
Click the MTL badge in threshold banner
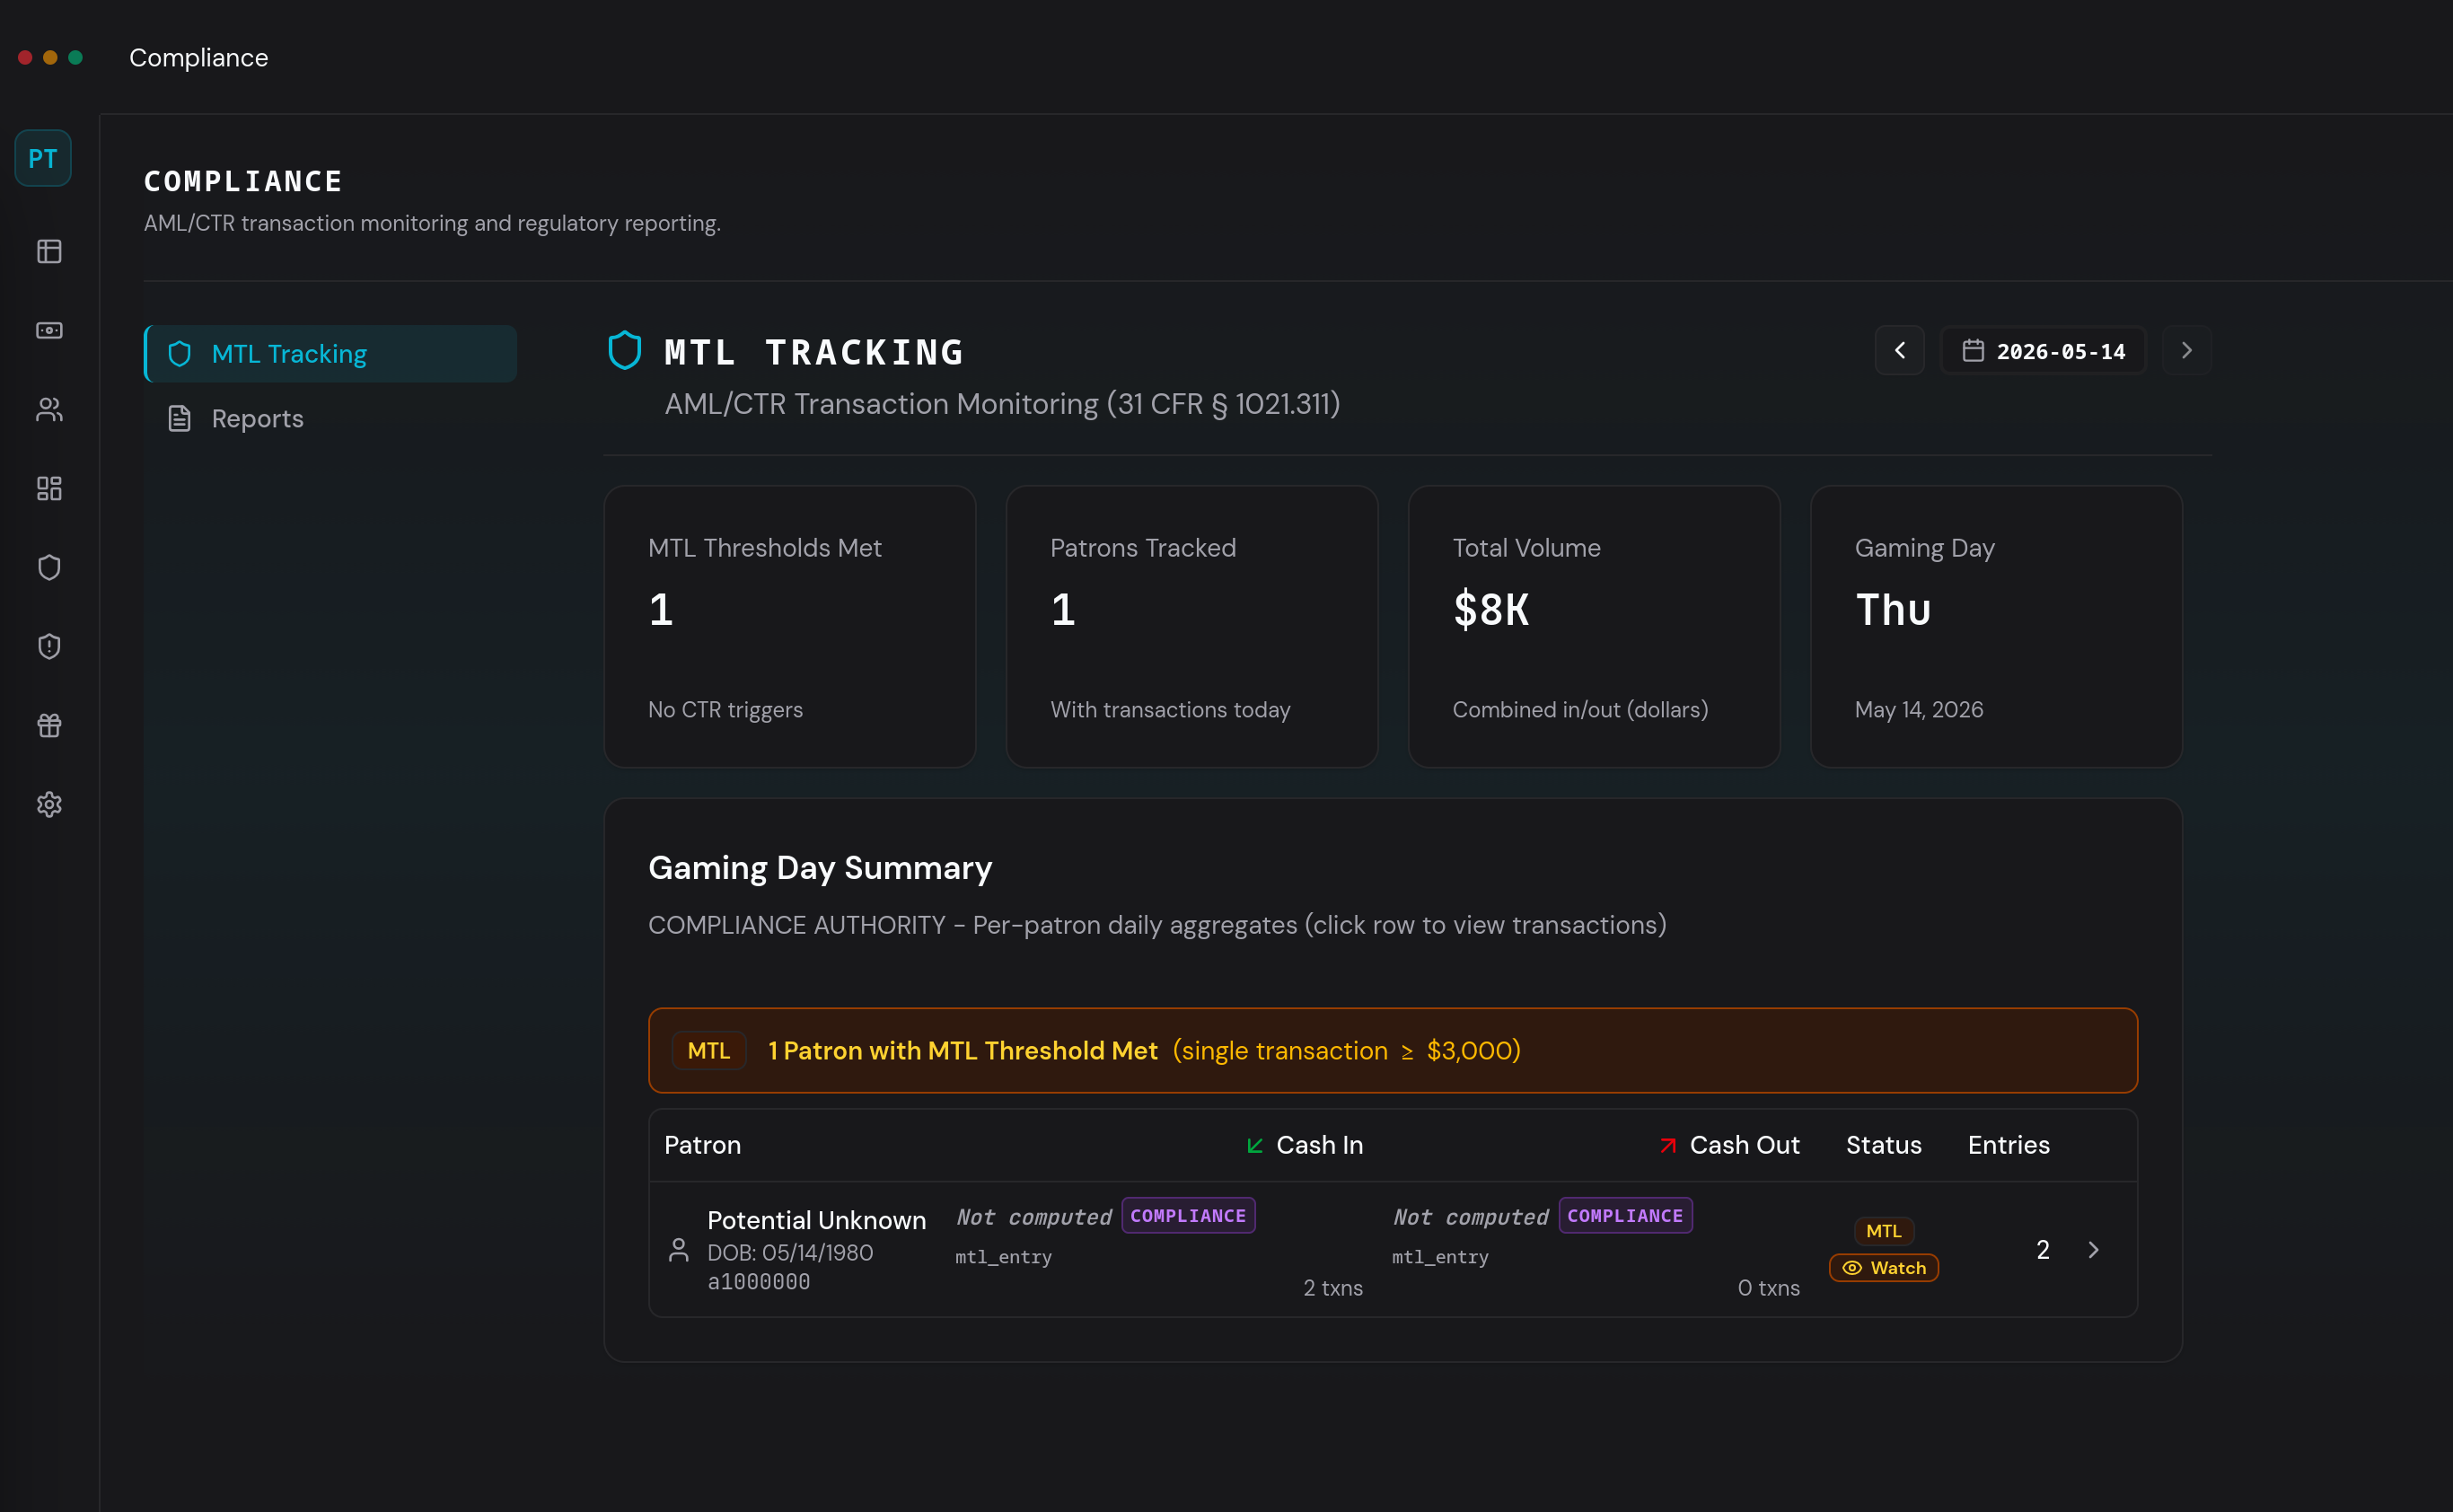[x=709, y=1051]
